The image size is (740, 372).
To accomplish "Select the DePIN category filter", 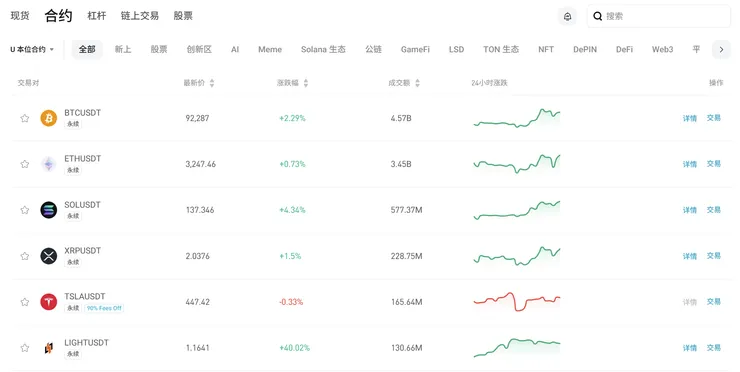I will [585, 49].
